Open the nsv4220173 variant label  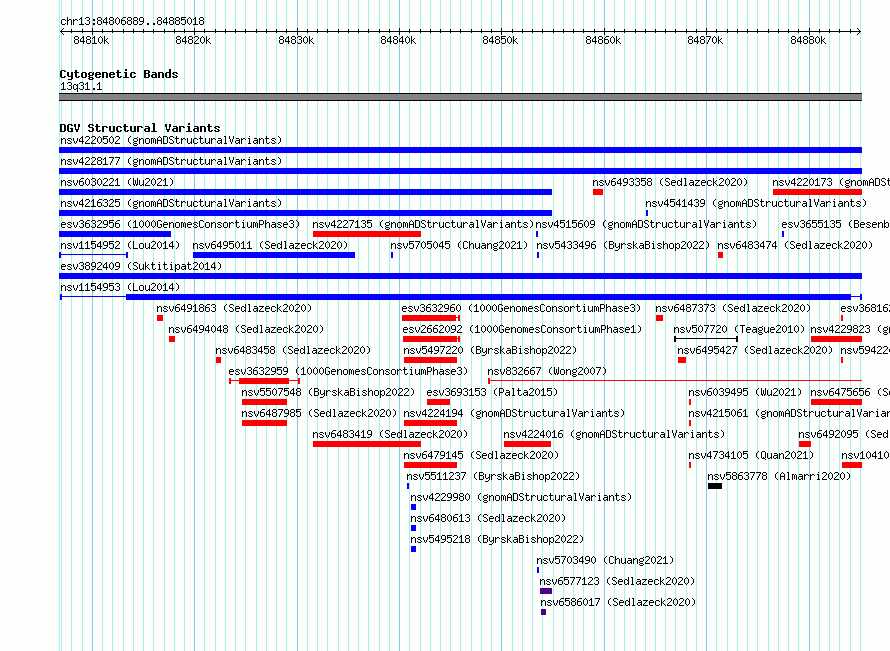831,182
